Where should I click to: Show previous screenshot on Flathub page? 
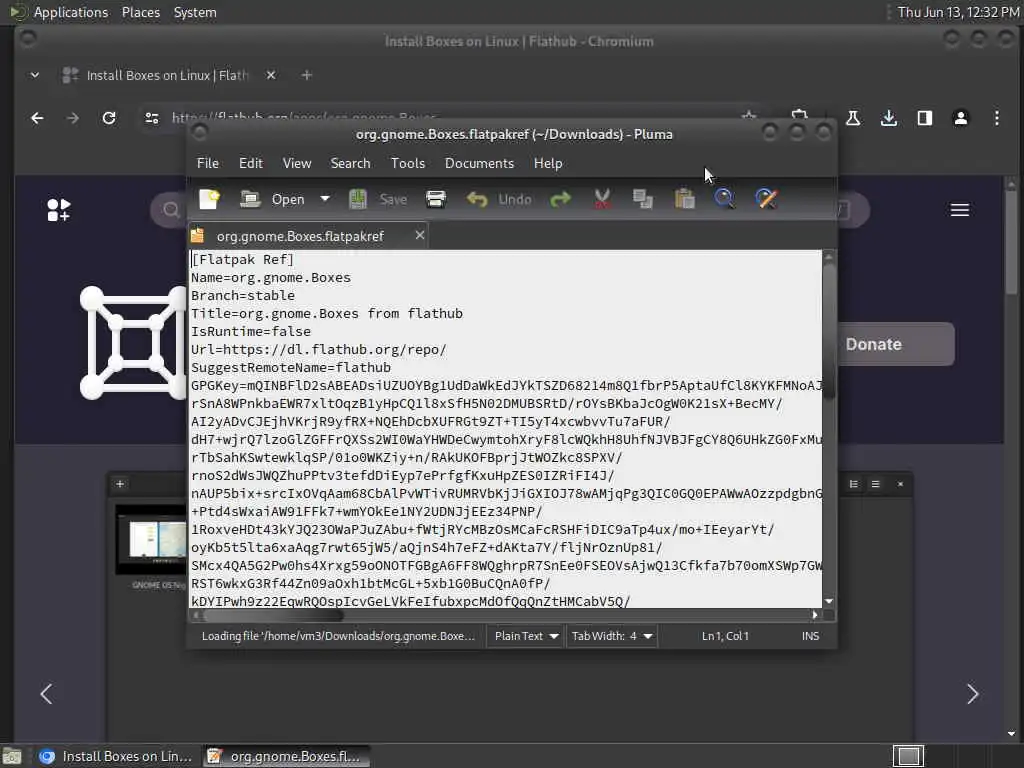pos(46,694)
